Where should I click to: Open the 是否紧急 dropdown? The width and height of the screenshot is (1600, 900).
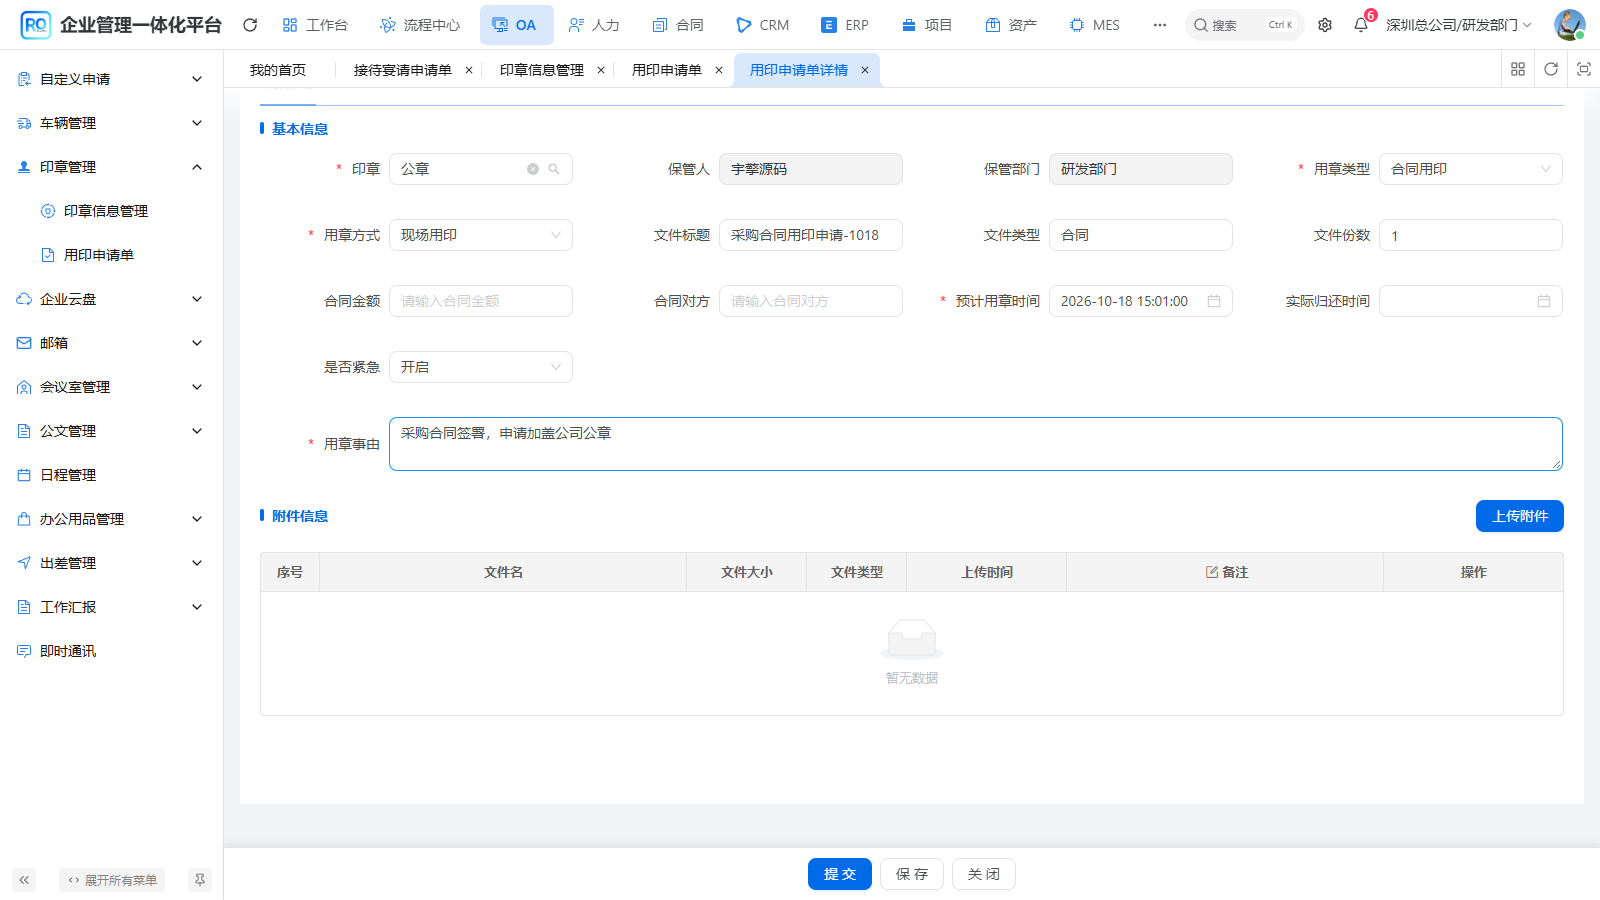(481, 367)
